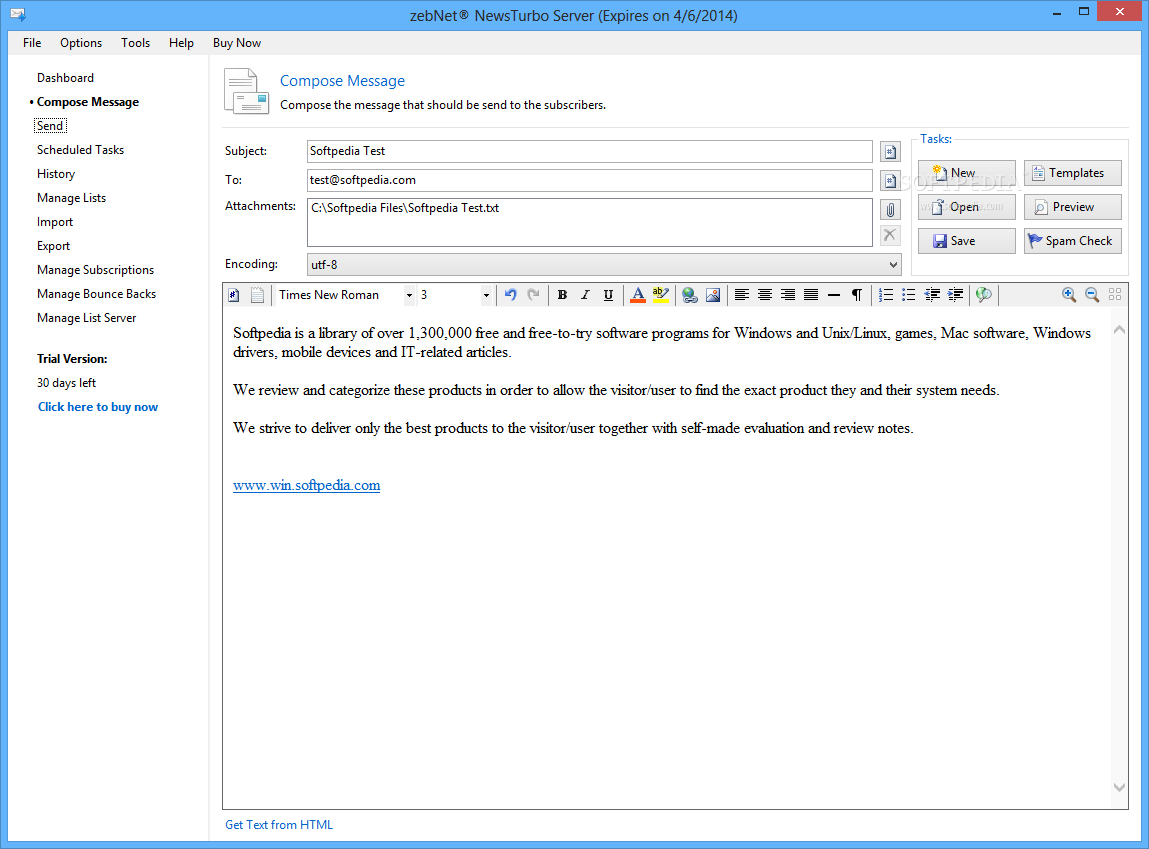
Task: Click the address book icon beside To
Action: tap(890, 180)
